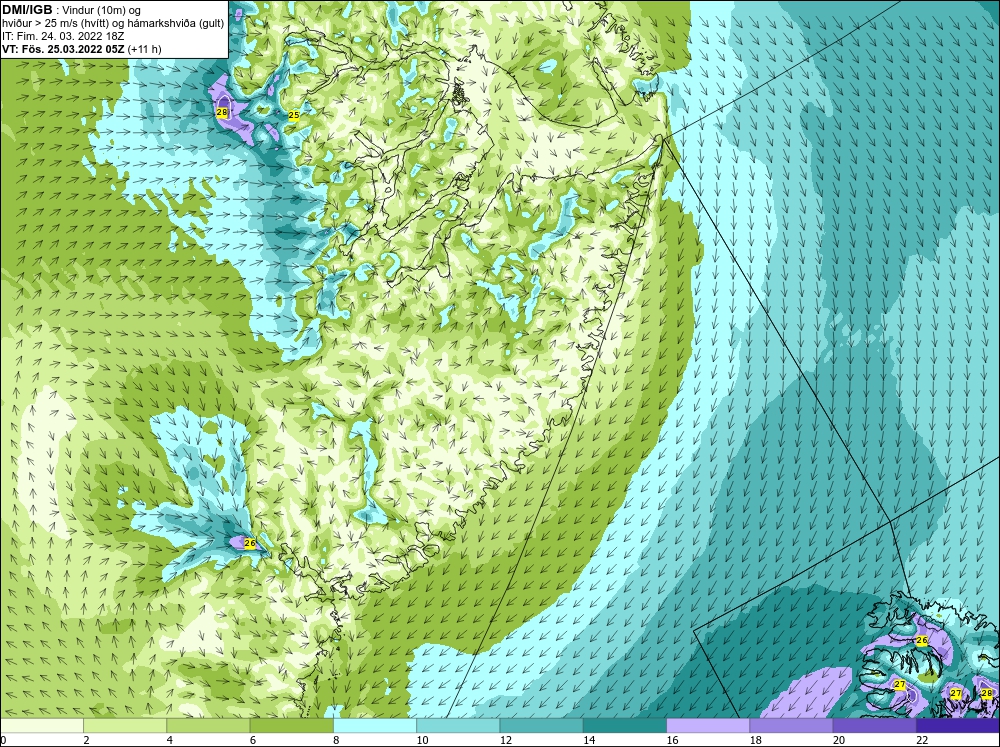Click the legend scale value "12"
This screenshot has width=1000, height=747.
tap(506, 740)
